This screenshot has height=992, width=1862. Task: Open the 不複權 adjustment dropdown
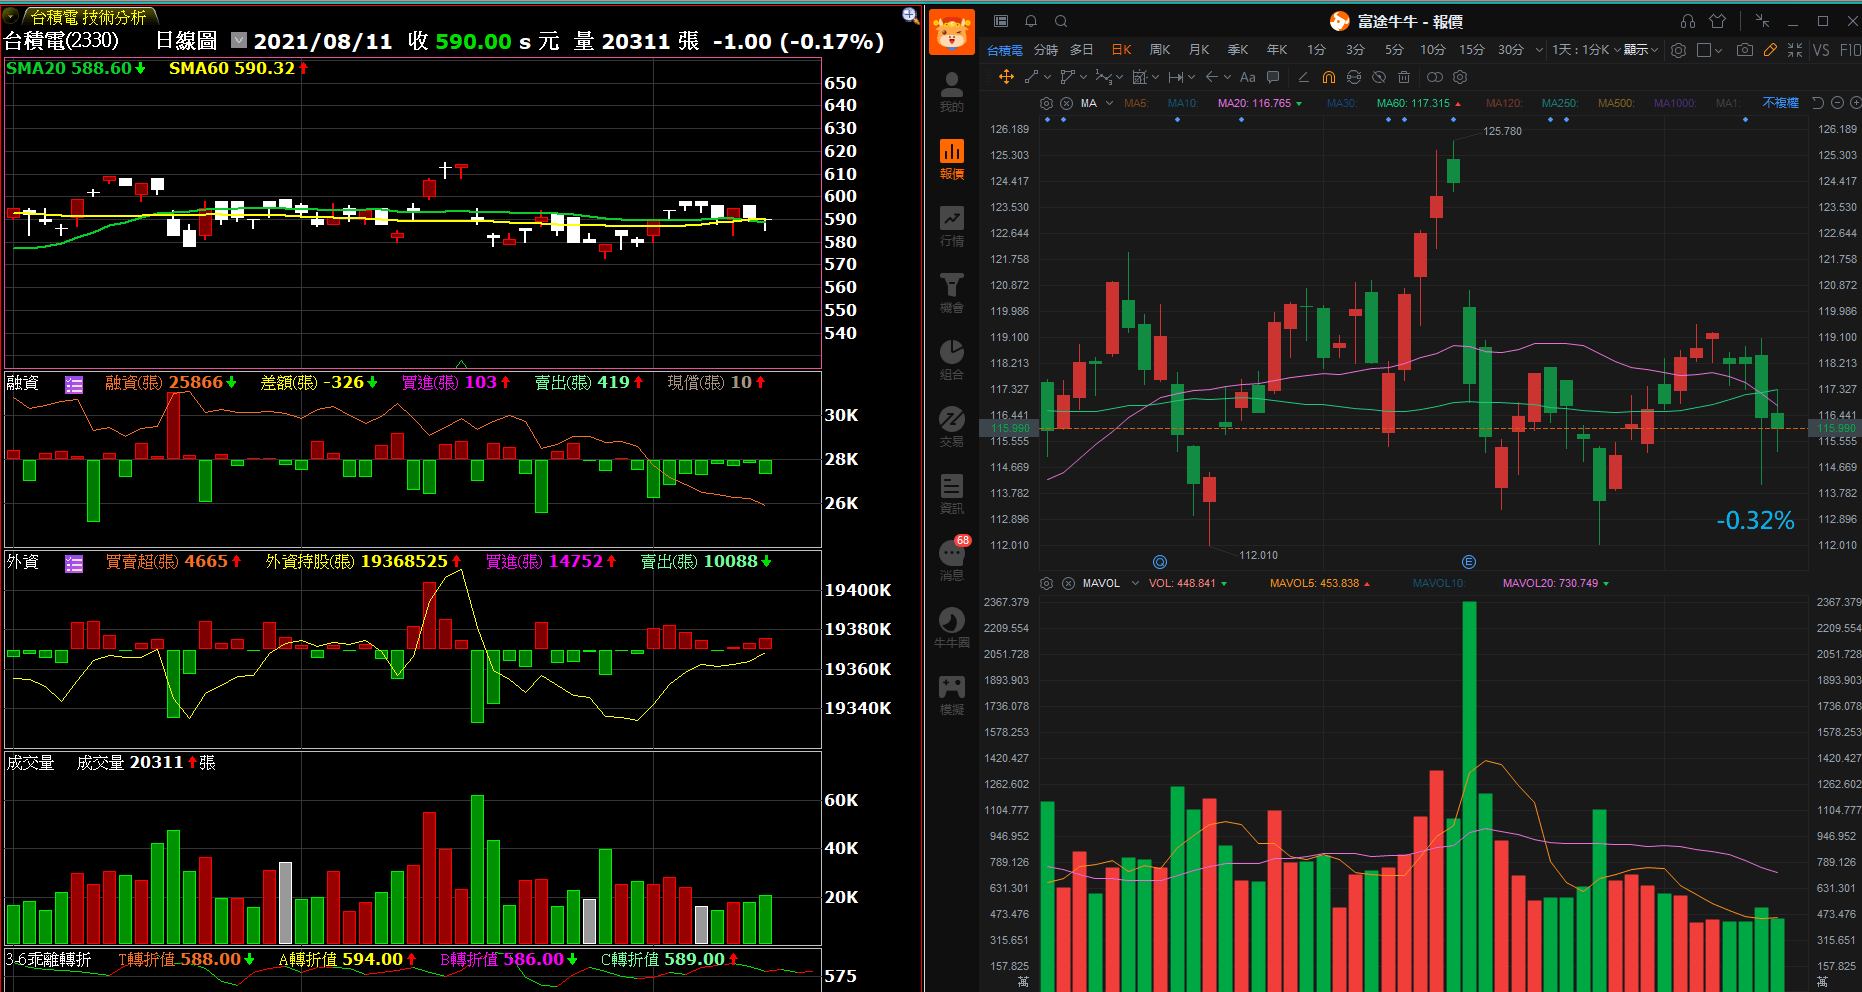pyautogui.click(x=1780, y=103)
